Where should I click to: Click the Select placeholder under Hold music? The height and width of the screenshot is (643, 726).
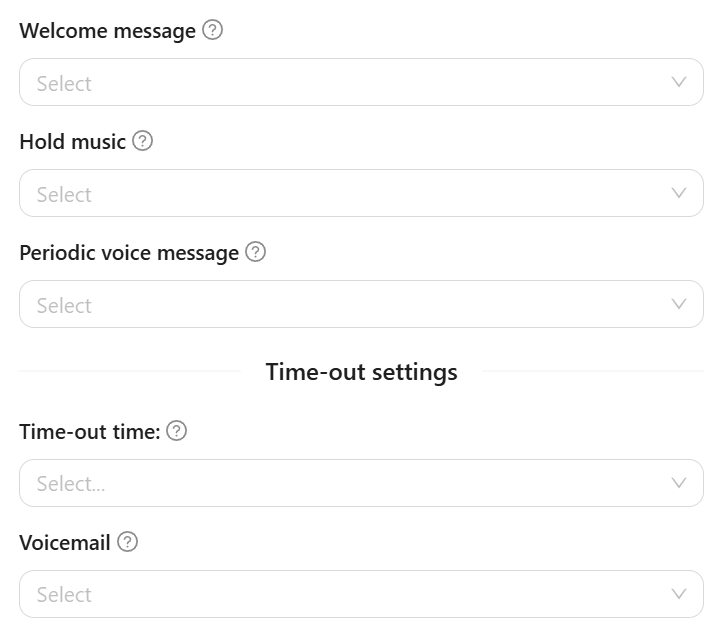(64, 194)
